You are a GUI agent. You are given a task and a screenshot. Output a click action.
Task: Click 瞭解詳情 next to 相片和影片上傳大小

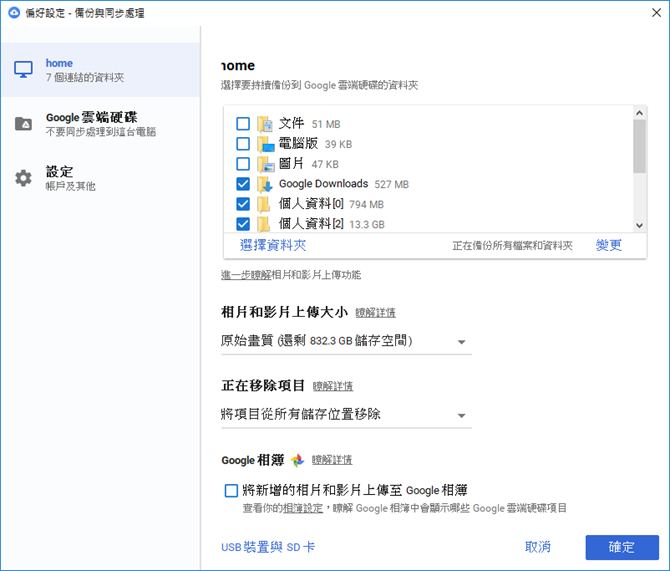click(x=376, y=313)
